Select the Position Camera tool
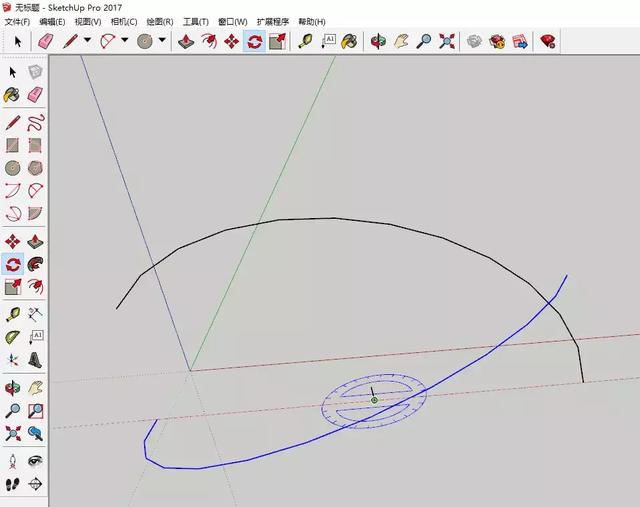640x507 pixels. click(12, 461)
